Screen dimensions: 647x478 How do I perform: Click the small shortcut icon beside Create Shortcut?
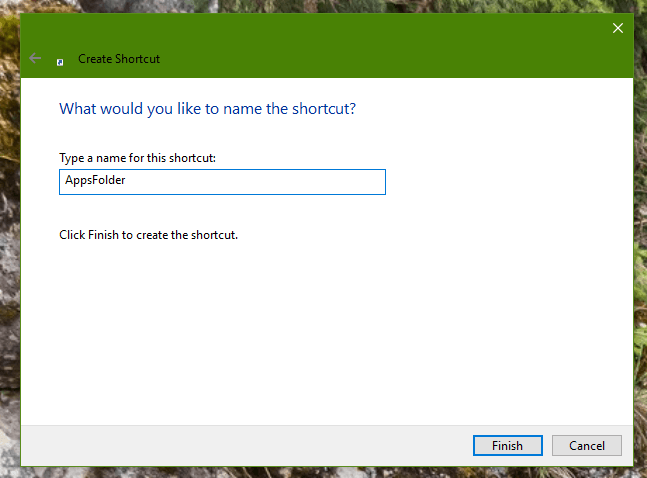click(60, 62)
